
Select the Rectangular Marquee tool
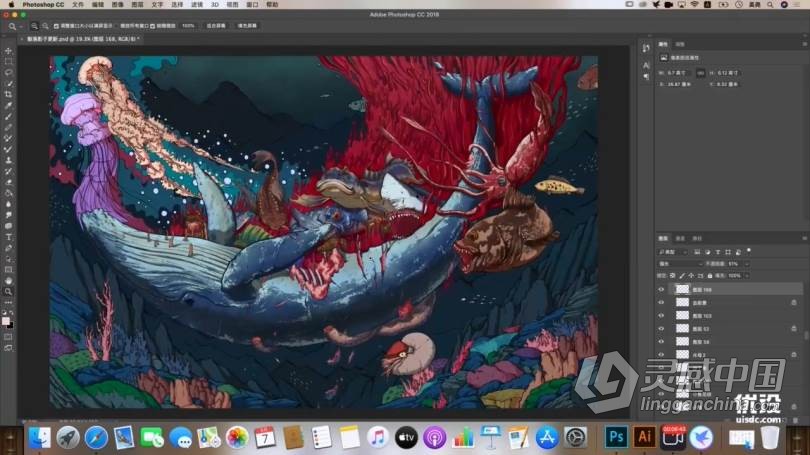click(9, 62)
